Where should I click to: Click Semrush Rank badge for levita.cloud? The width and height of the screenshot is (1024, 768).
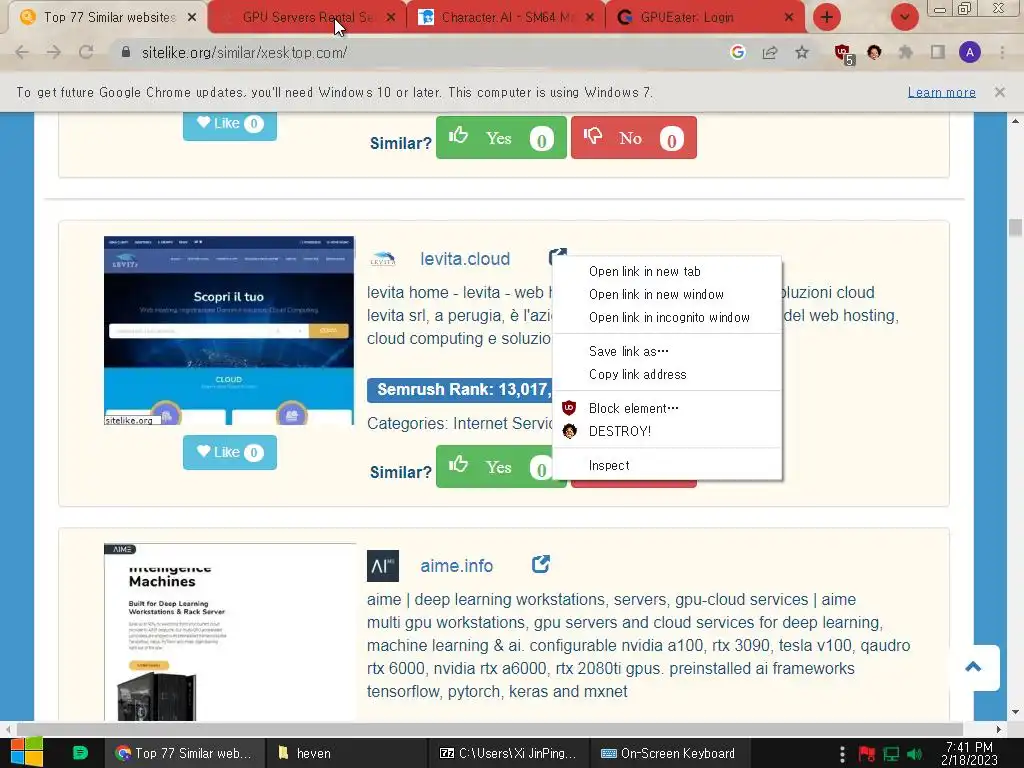click(461, 390)
